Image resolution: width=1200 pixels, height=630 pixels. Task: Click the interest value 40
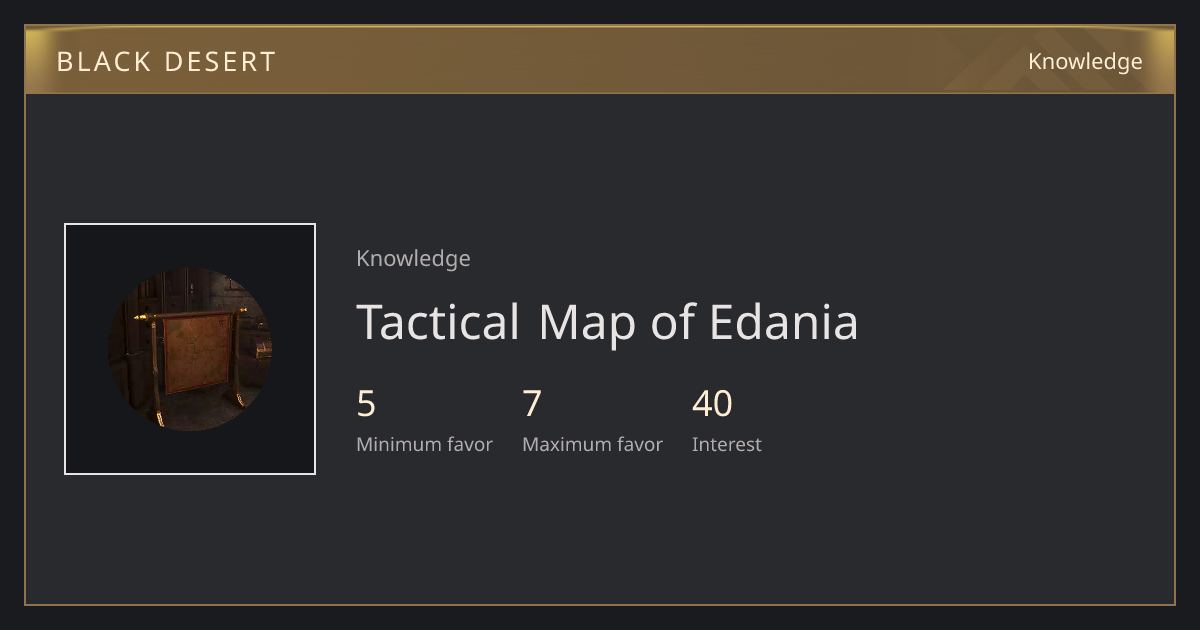coord(712,404)
